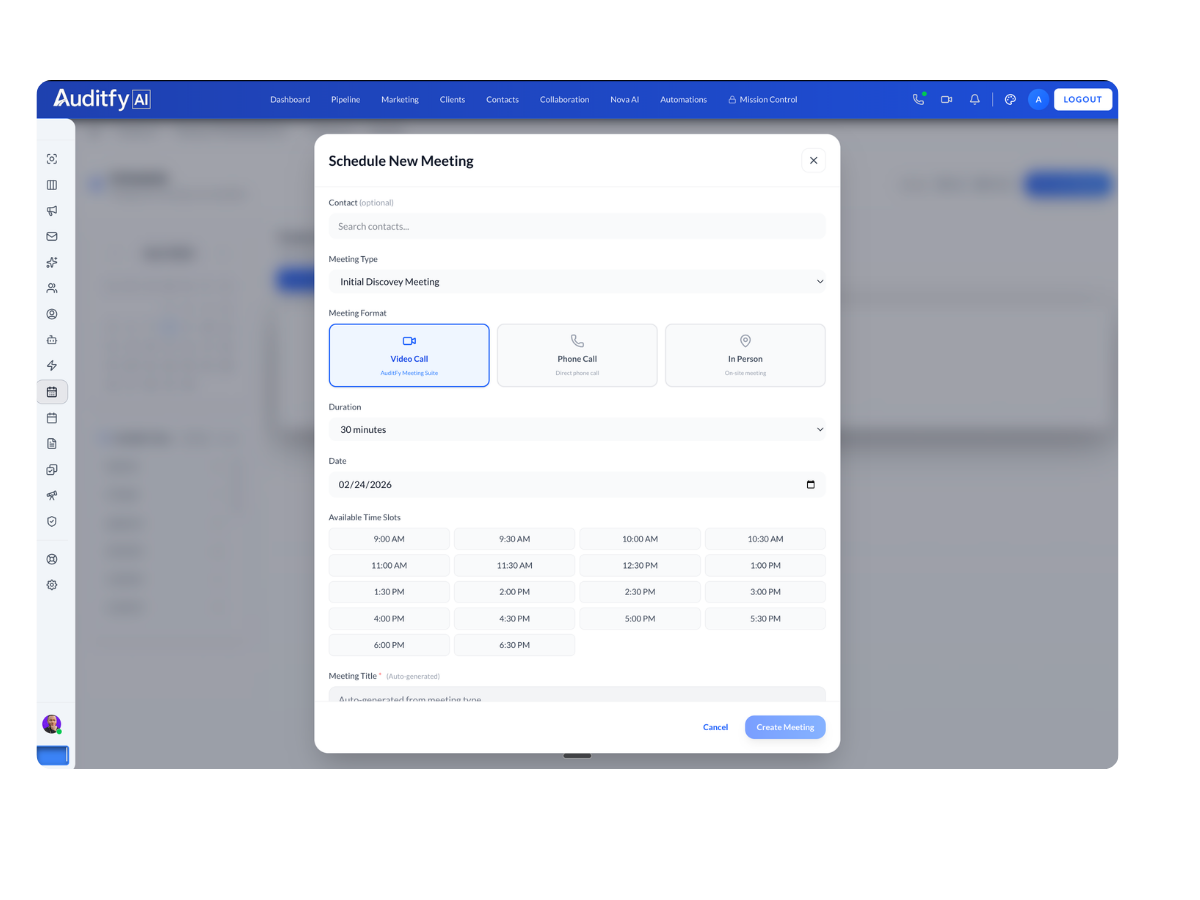Open Pipeline in the top navigation

pyautogui.click(x=346, y=100)
